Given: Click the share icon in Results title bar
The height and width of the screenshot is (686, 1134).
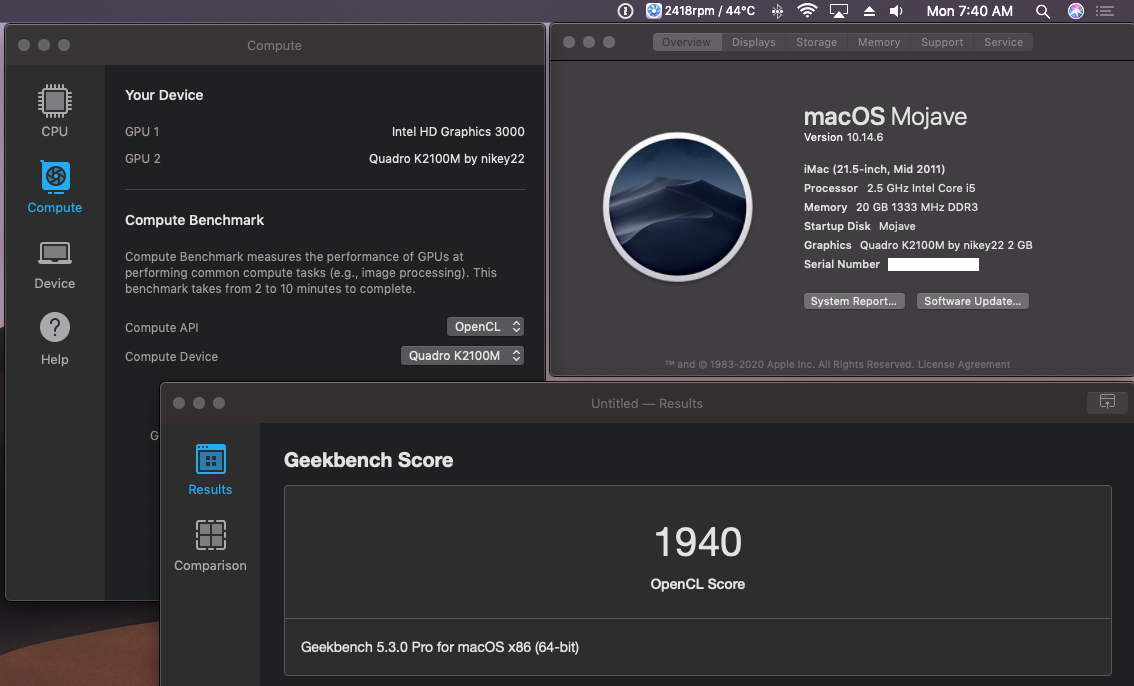Looking at the screenshot, I should (x=1107, y=402).
